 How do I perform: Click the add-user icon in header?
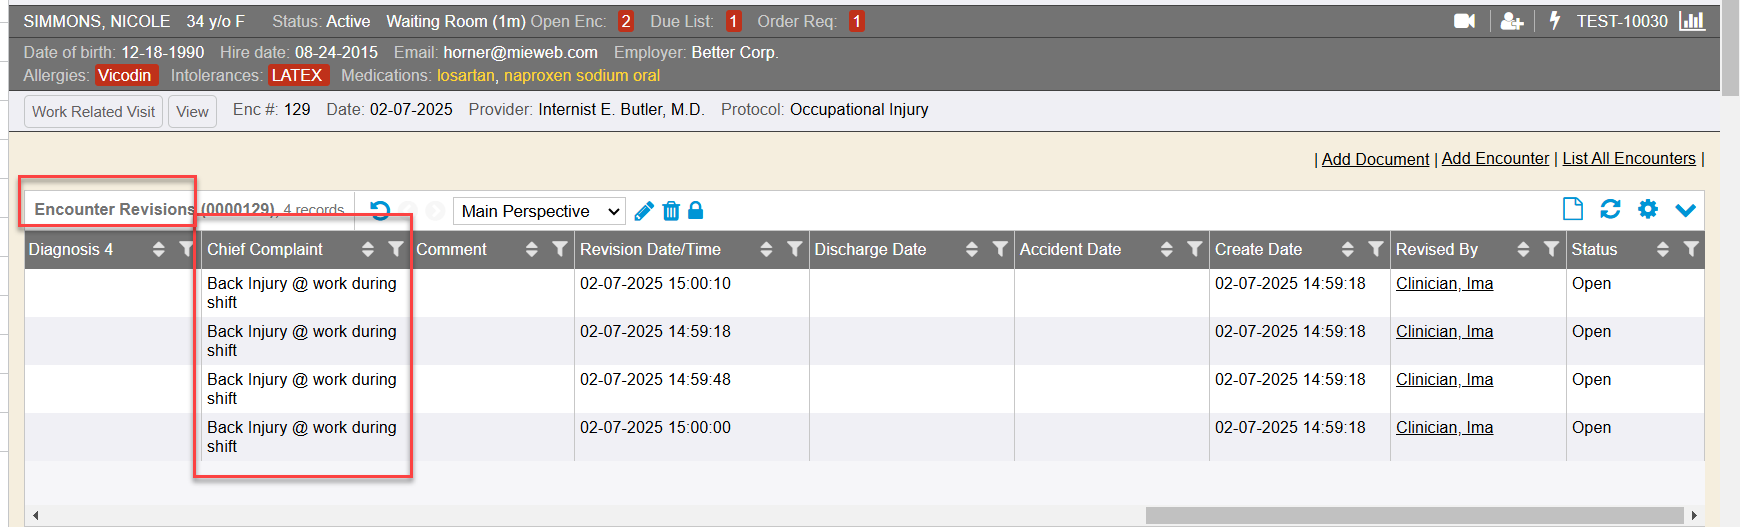point(1512,21)
